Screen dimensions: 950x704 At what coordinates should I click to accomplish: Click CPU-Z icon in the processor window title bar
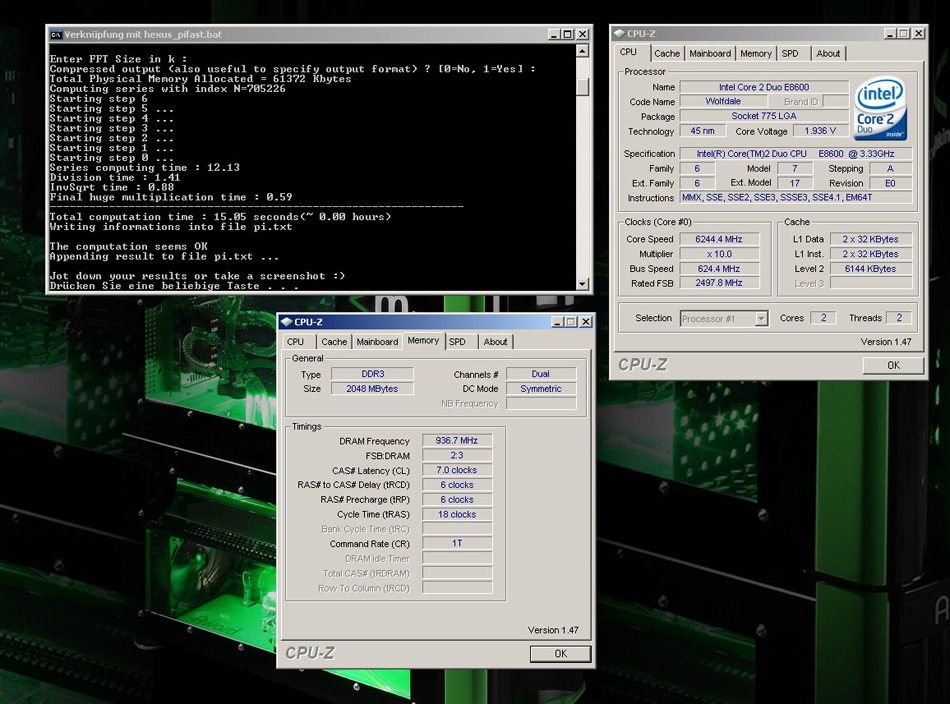click(619, 33)
